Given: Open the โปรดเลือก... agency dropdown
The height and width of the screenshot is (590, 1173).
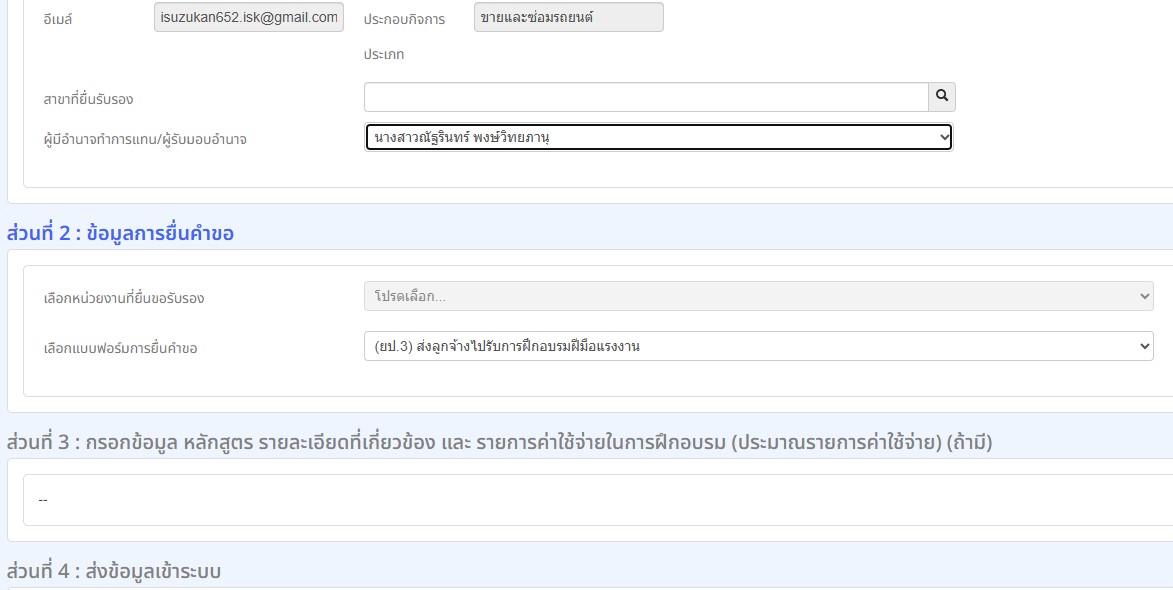Looking at the screenshot, I should [x=759, y=296].
